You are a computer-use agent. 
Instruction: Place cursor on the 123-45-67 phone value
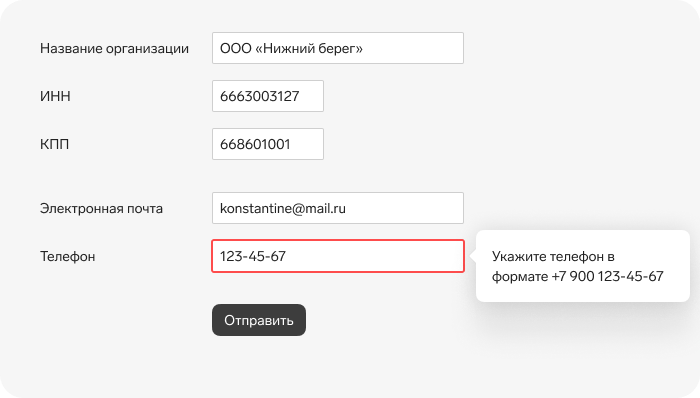[x=253, y=256]
